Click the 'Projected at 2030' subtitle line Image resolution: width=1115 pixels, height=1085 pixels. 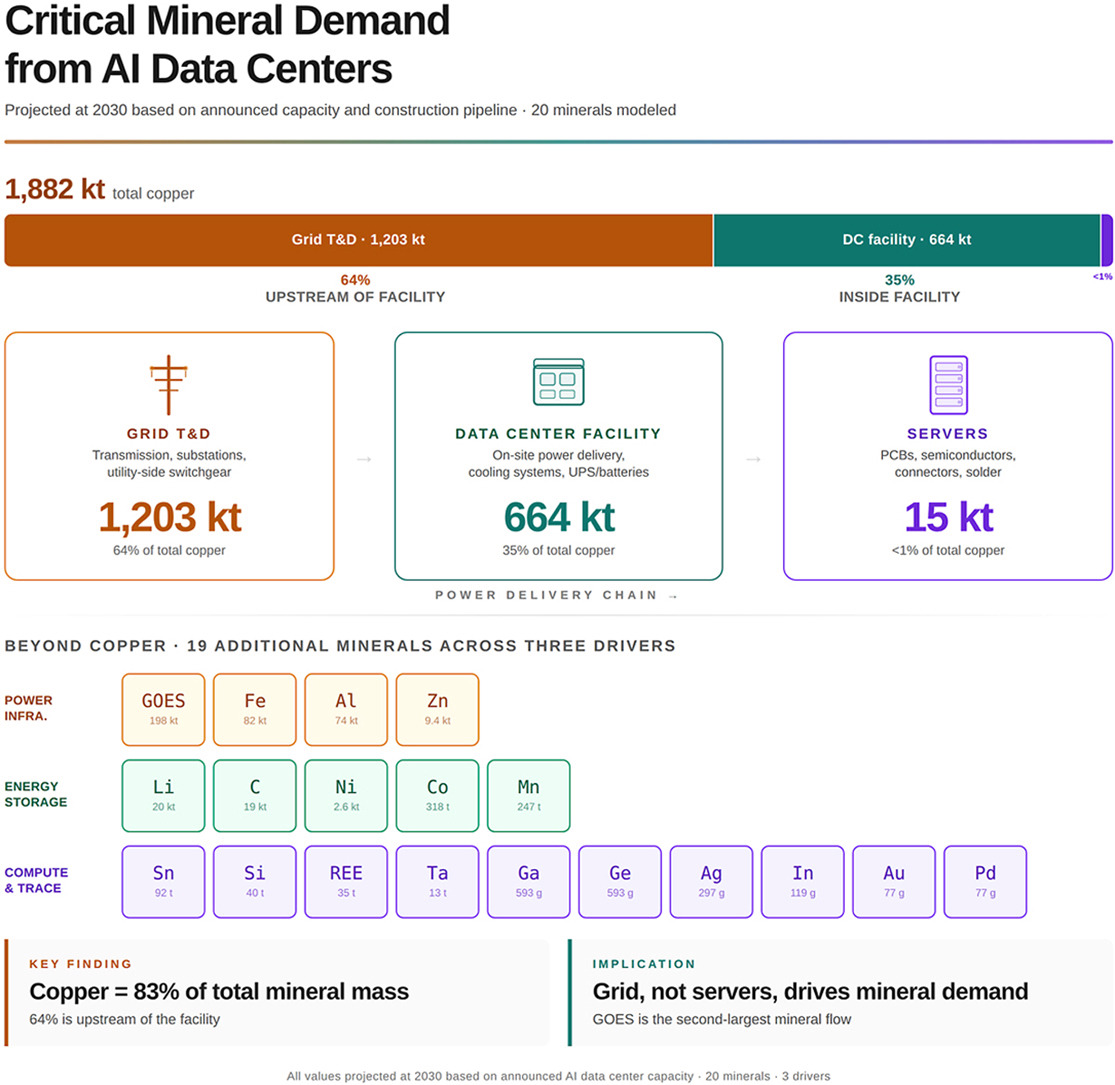click(340, 110)
